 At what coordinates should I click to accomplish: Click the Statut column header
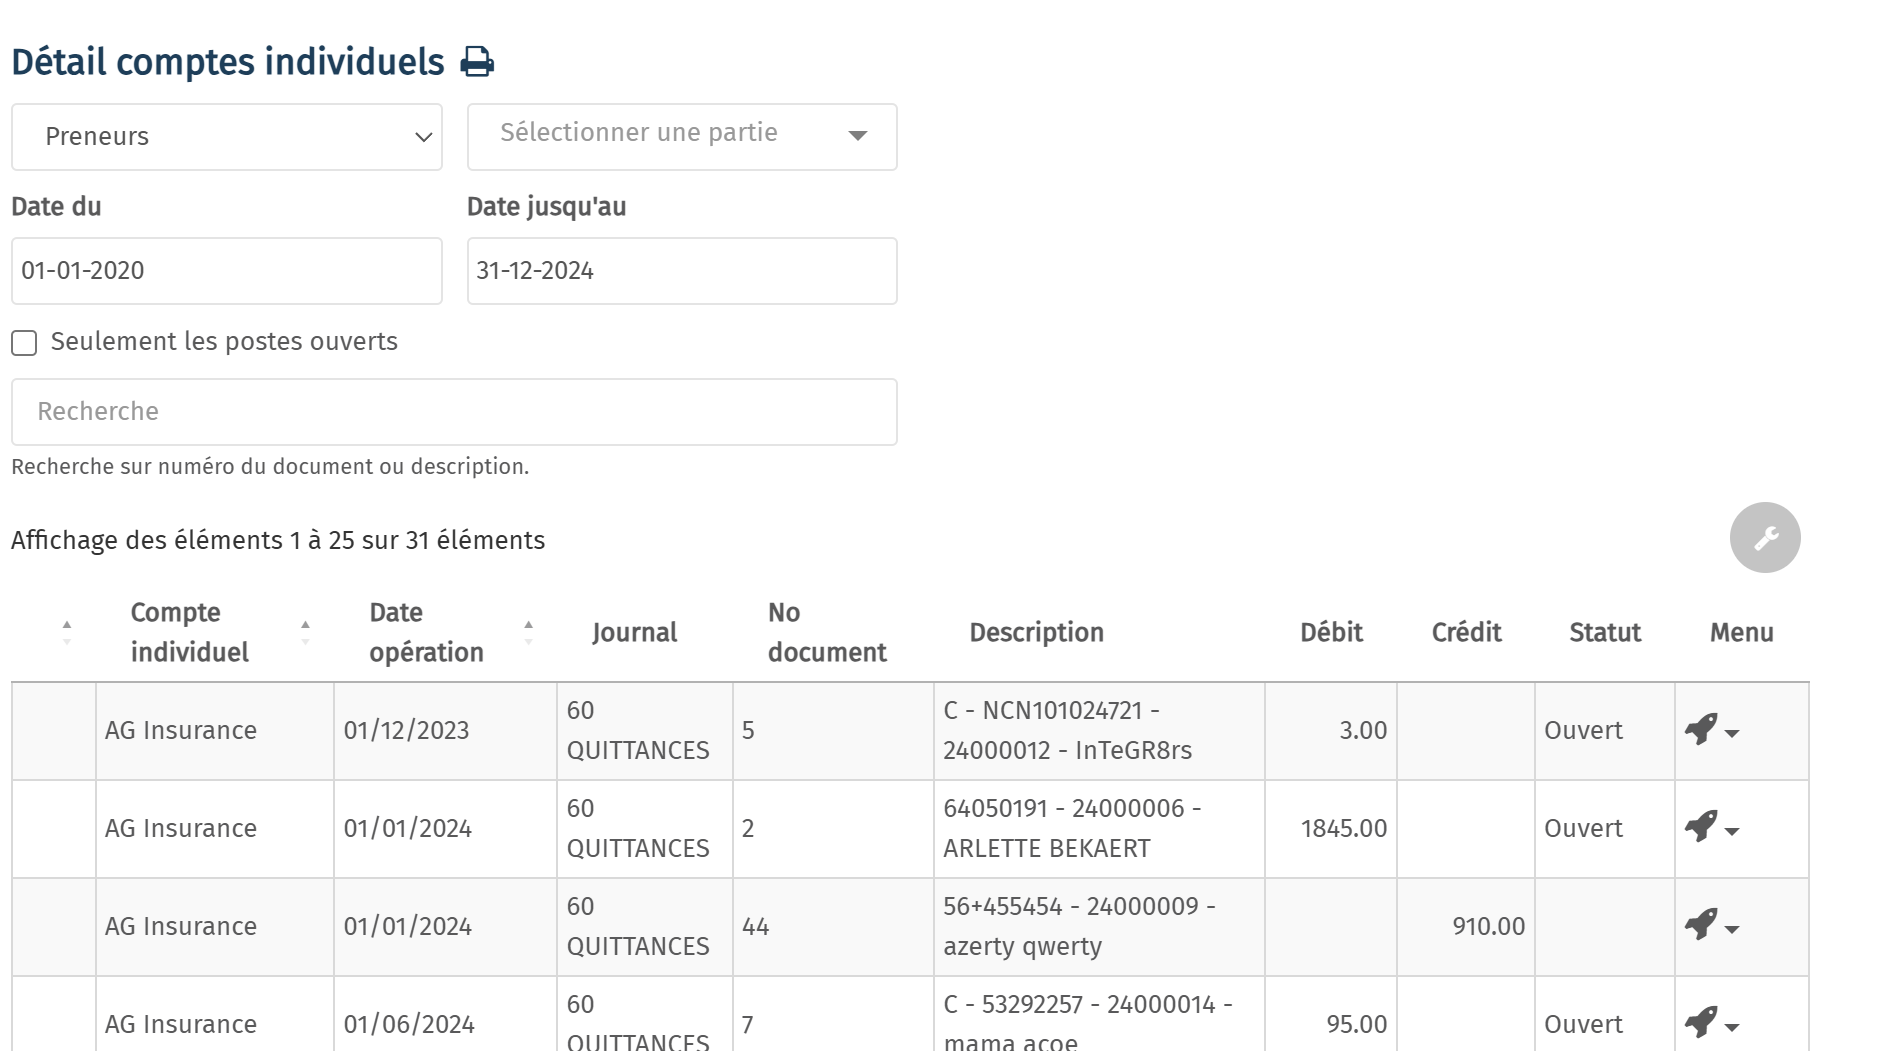pyautogui.click(x=1605, y=633)
